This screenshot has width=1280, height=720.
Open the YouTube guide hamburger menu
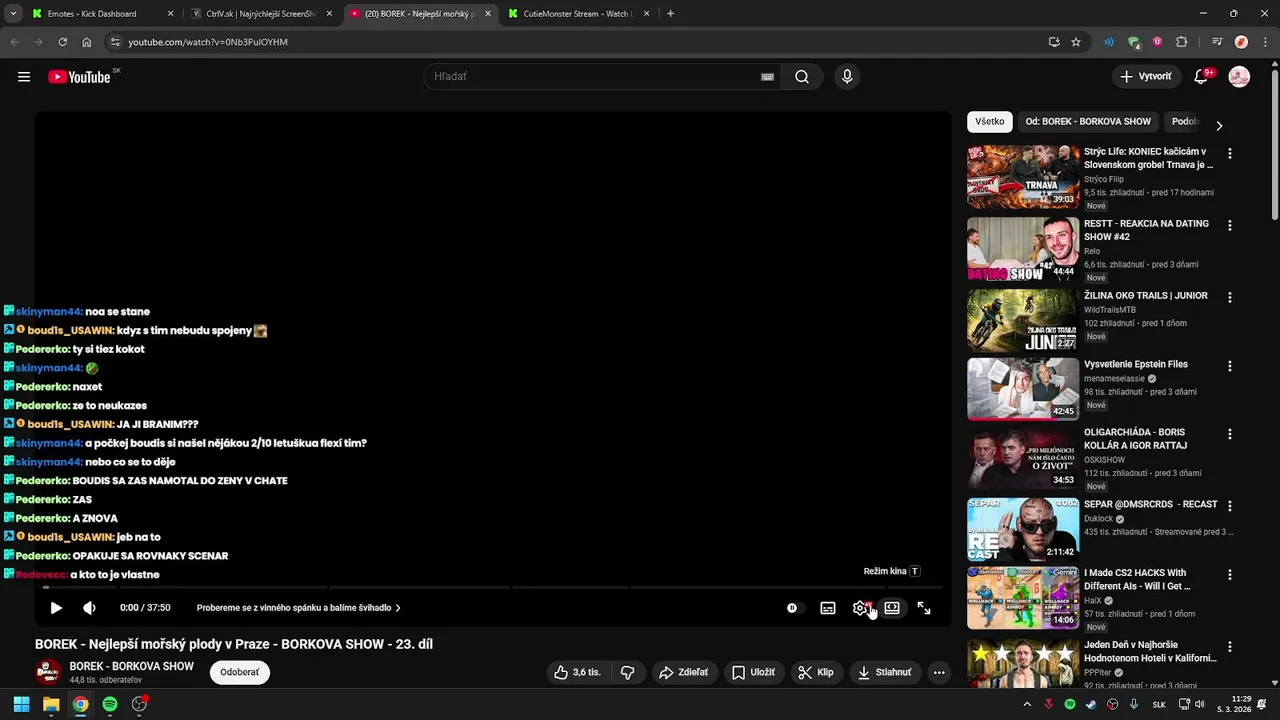click(x=24, y=77)
